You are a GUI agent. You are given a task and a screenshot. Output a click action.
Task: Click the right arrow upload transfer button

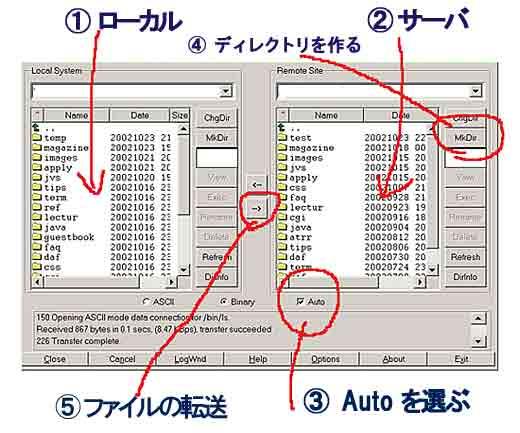(256, 209)
